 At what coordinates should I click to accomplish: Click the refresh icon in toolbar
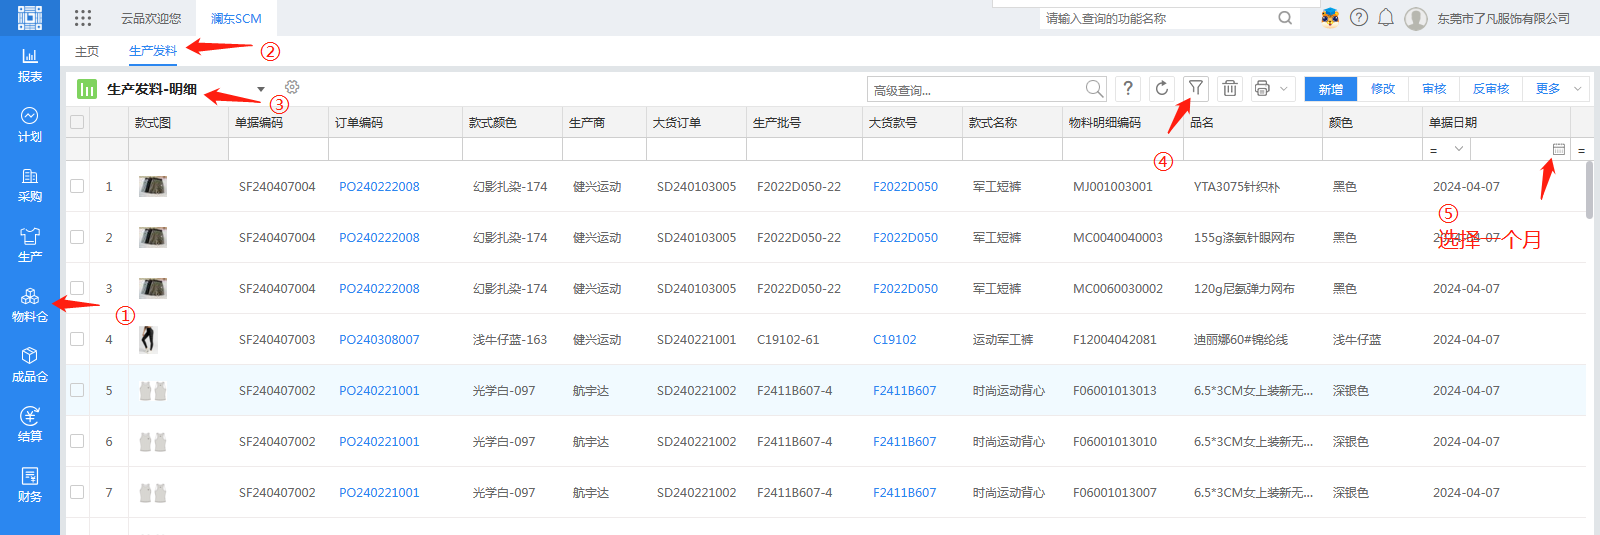pyautogui.click(x=1161, y=88)
